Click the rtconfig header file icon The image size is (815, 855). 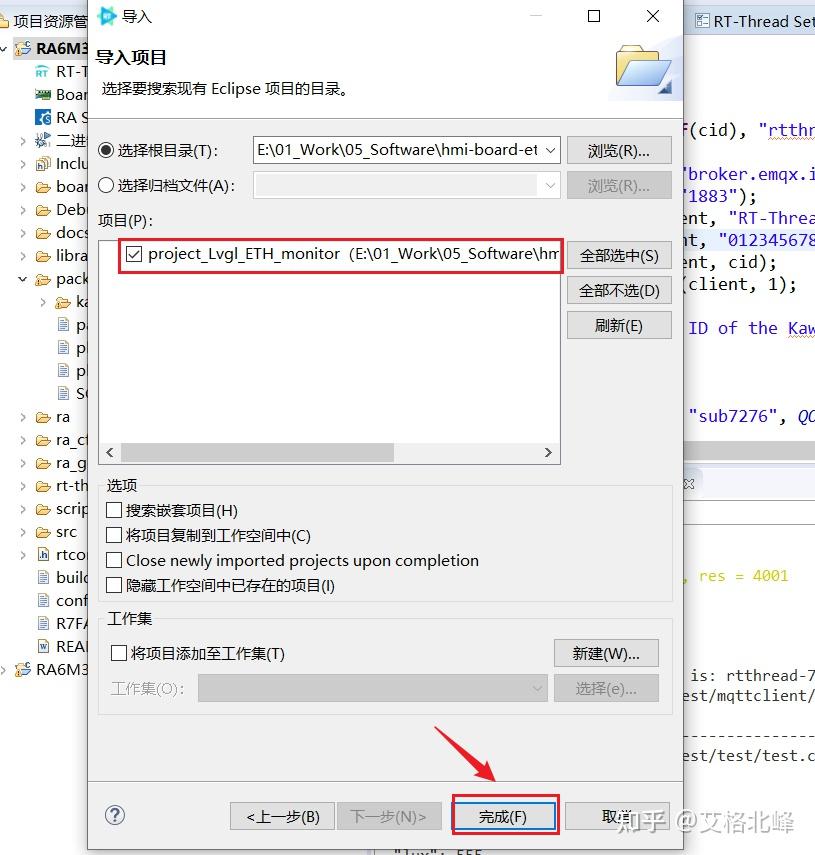tap(43, 555)
